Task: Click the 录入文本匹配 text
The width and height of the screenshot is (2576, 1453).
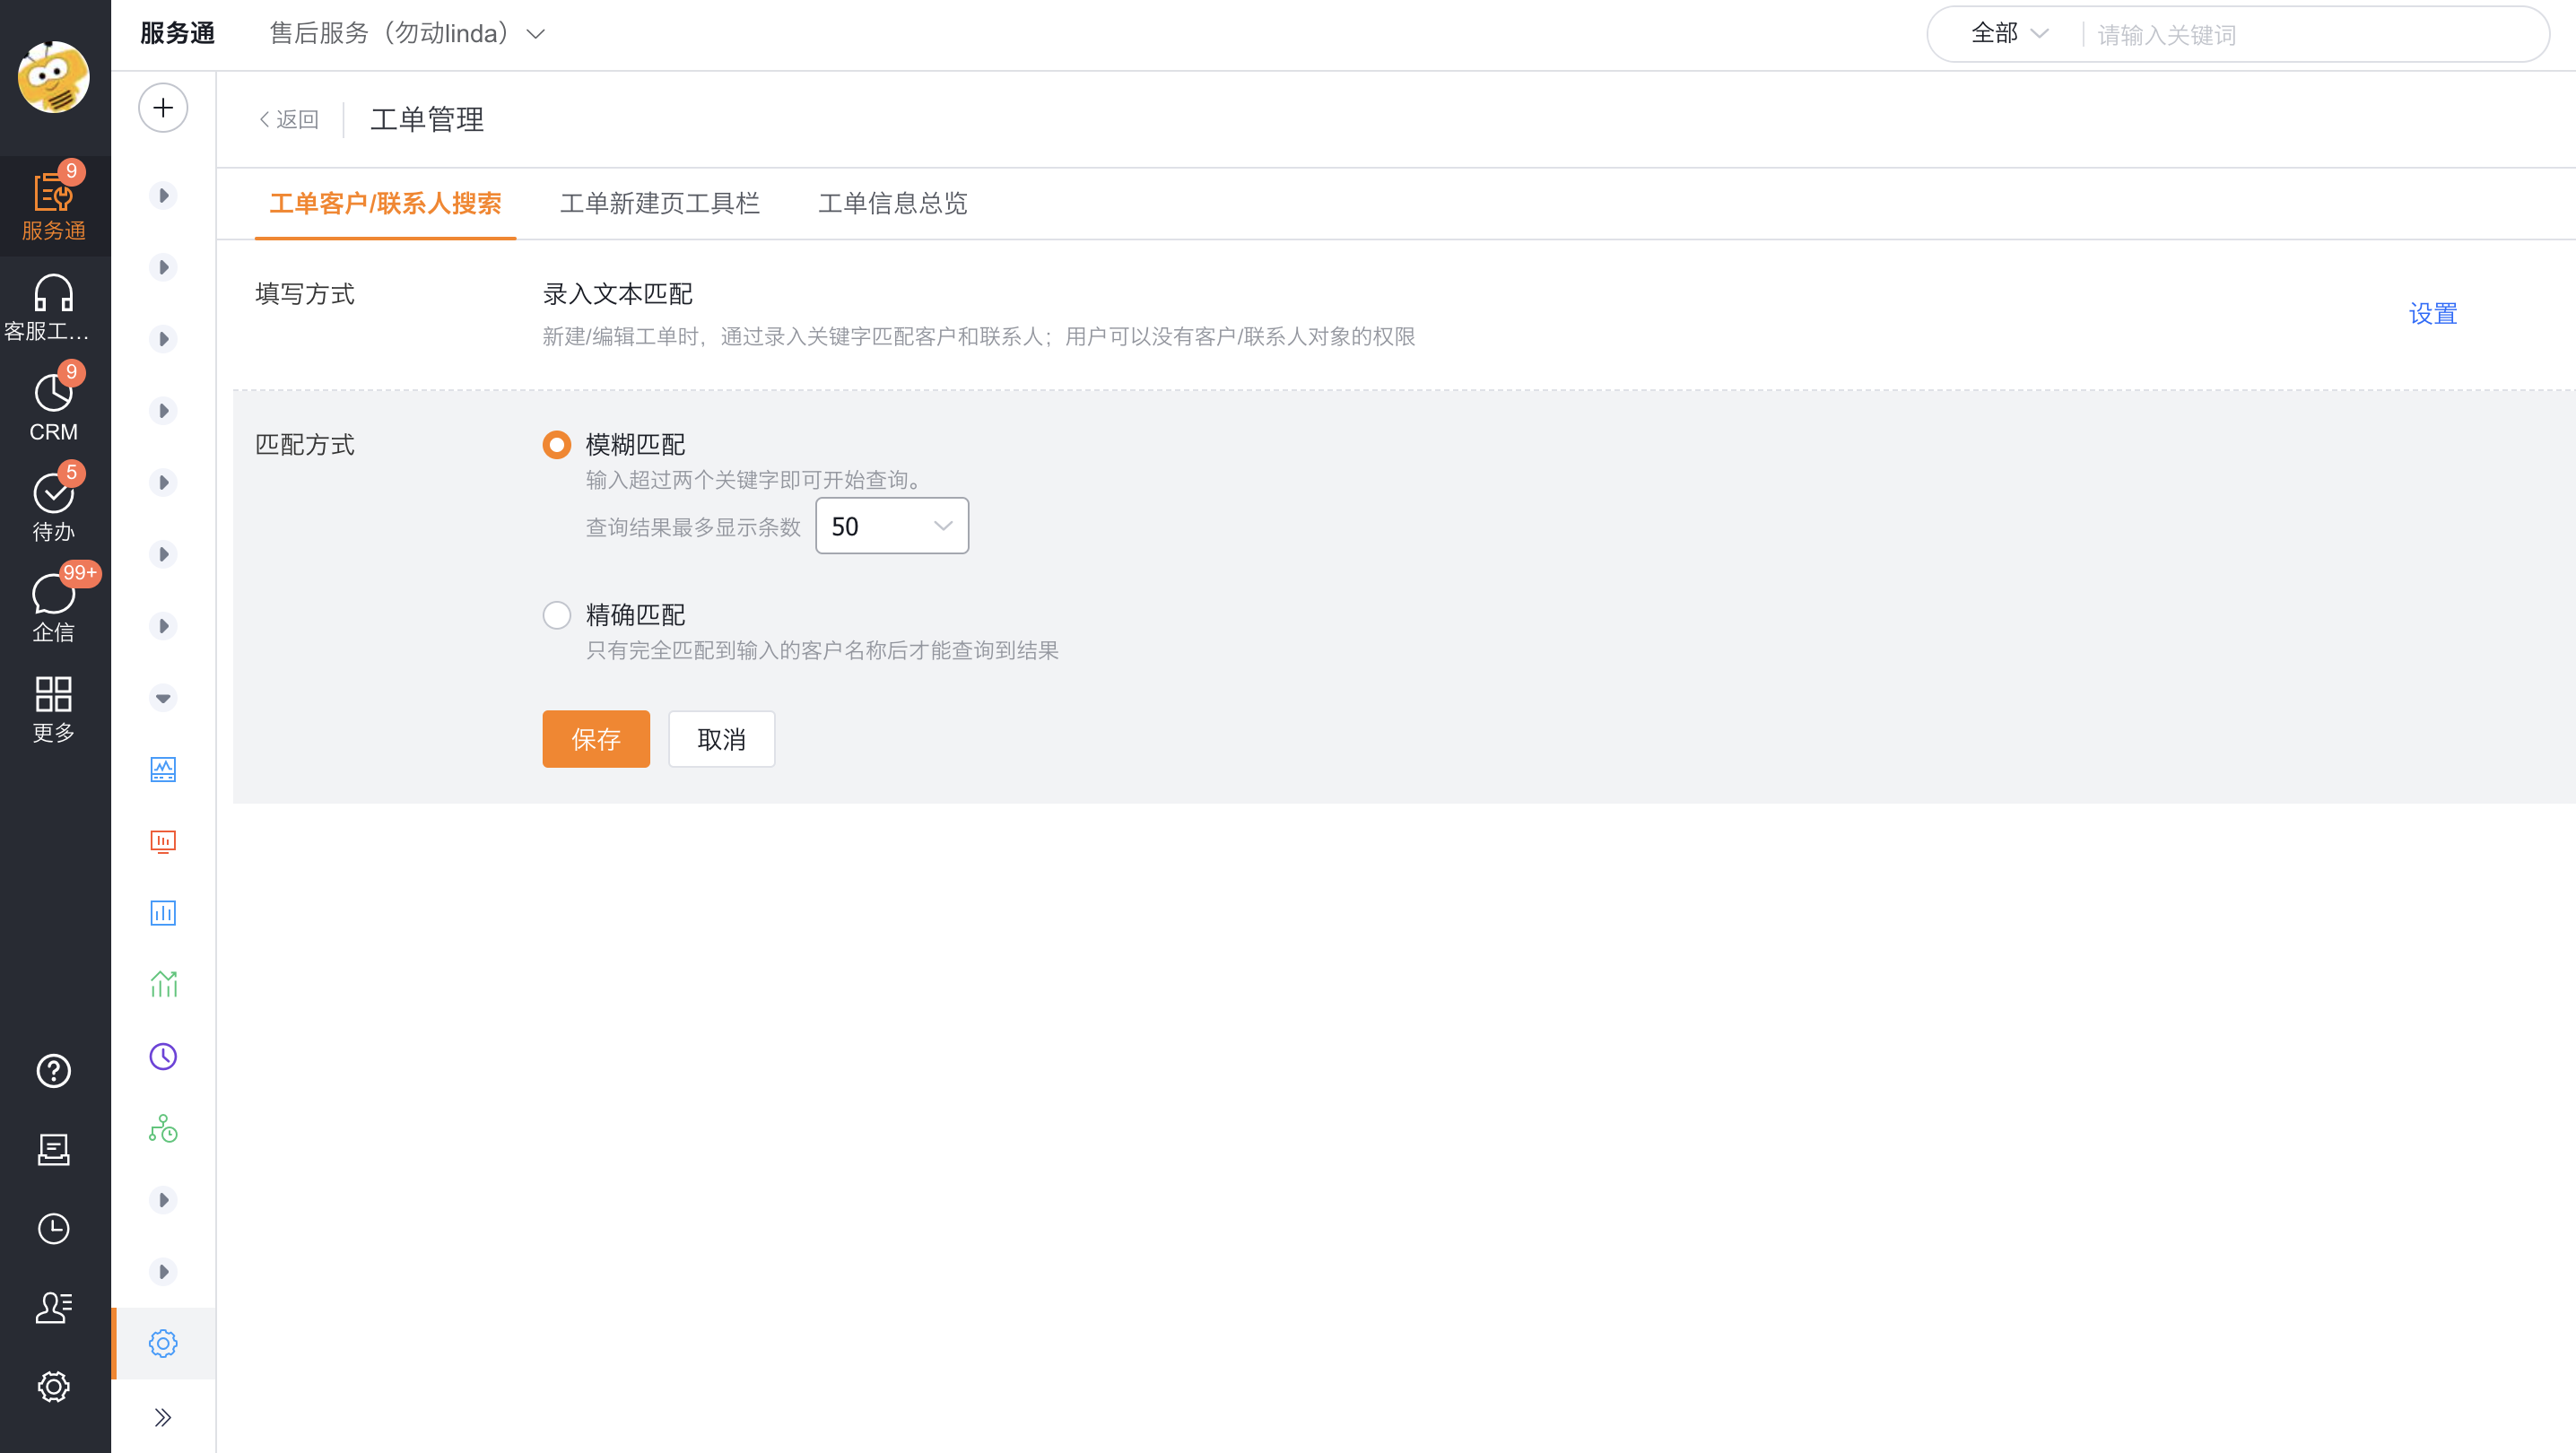Action: pyautogui.click(x=618, y=294)
